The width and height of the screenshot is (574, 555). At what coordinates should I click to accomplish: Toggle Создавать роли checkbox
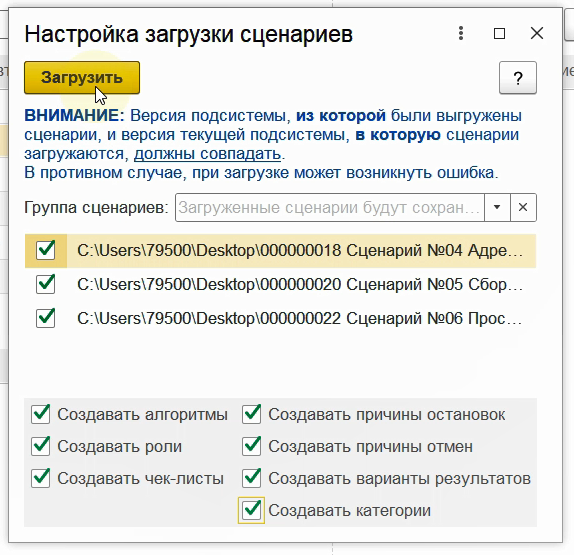point(41,446)
